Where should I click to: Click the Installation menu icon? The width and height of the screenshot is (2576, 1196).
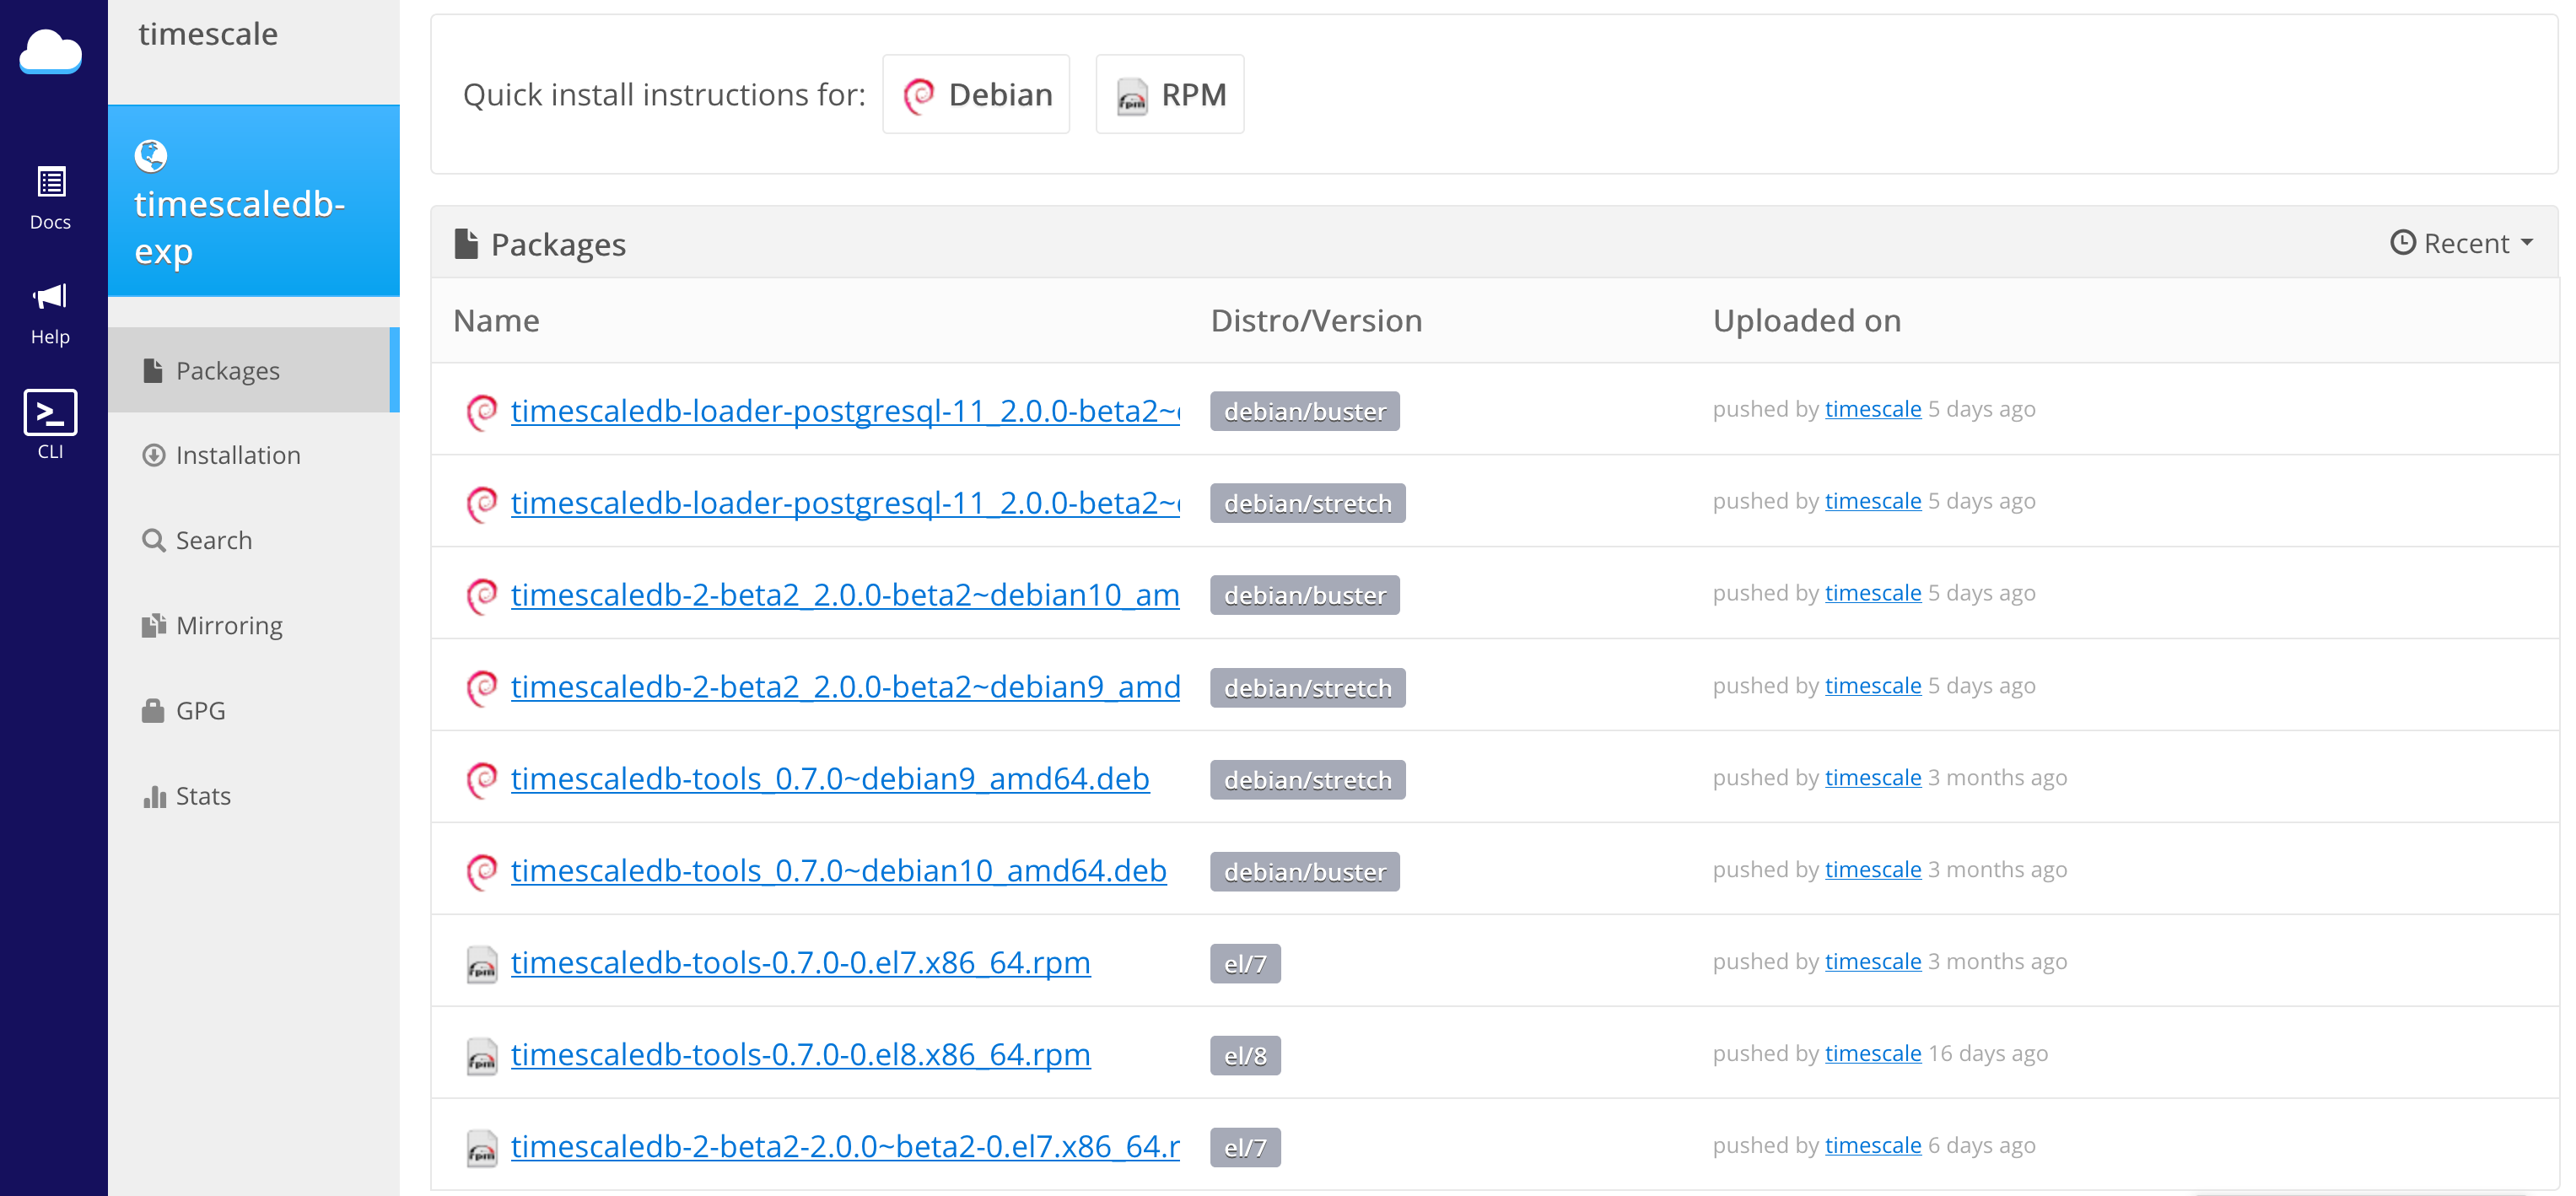[153, 455]
